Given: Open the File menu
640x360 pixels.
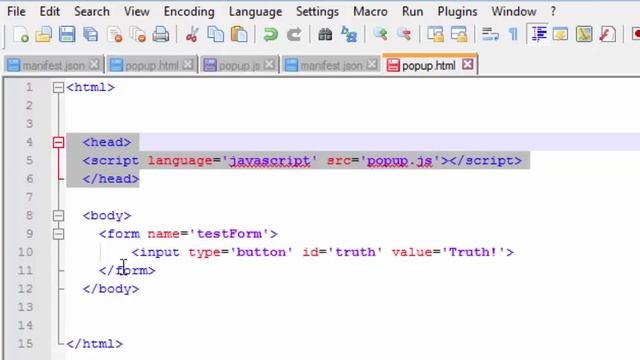Looking at the screenshot, I should point(16,11).
